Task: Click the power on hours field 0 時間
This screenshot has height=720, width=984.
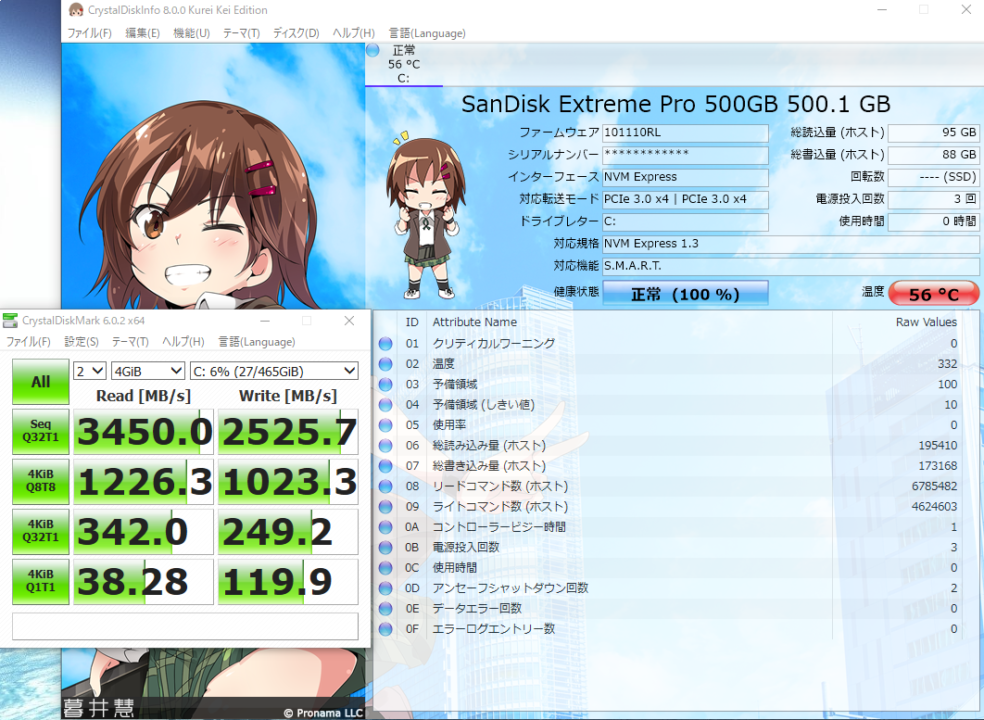Action: click(934, 222)
